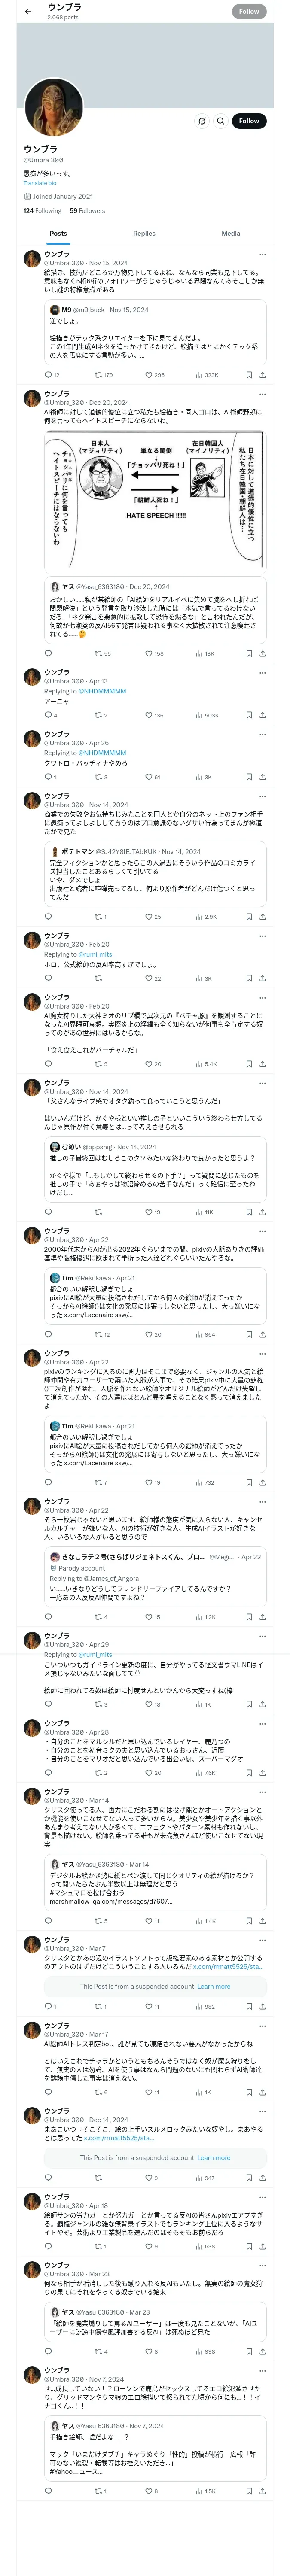
Task: Repost the post showing 179 reposts
Action: (98, 375)
